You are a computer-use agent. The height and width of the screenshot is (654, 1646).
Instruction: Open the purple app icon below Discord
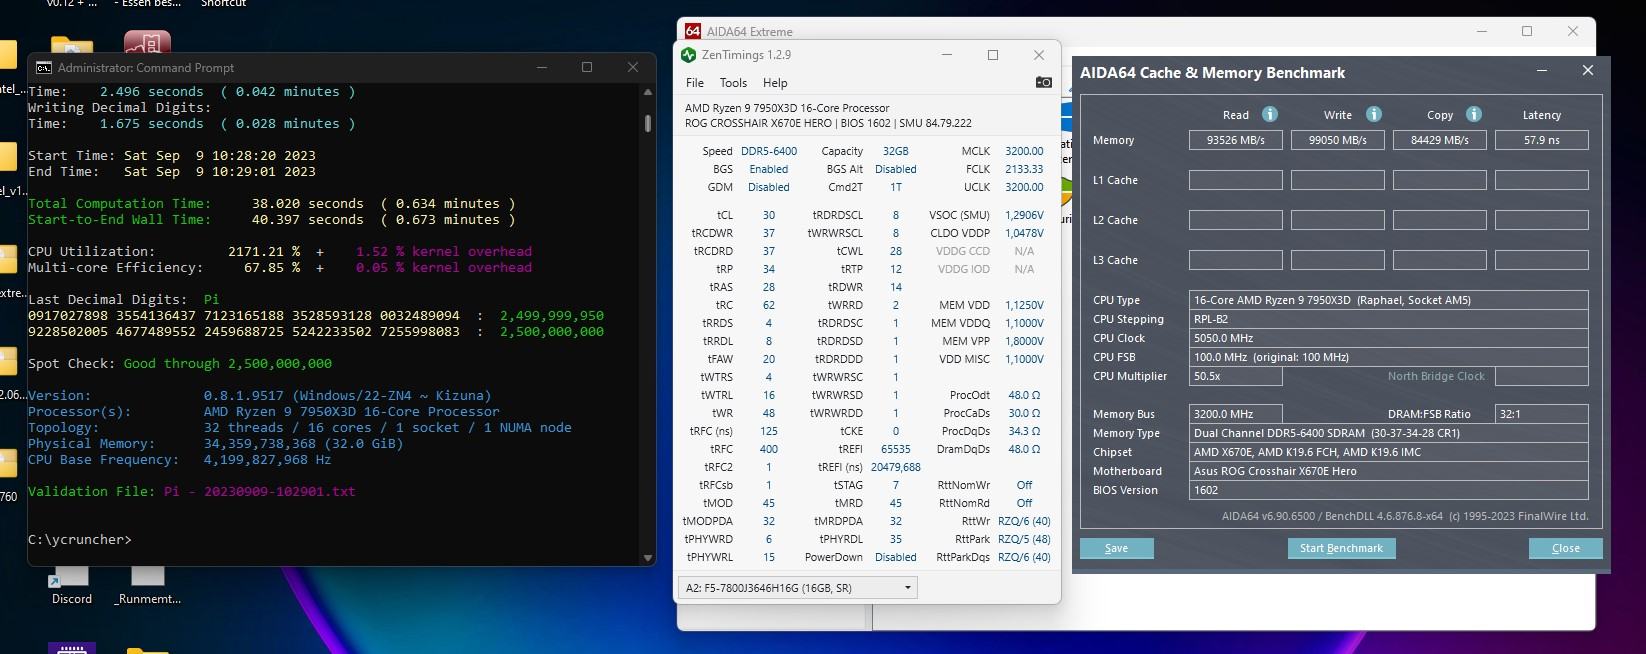(x=71, y=648)
